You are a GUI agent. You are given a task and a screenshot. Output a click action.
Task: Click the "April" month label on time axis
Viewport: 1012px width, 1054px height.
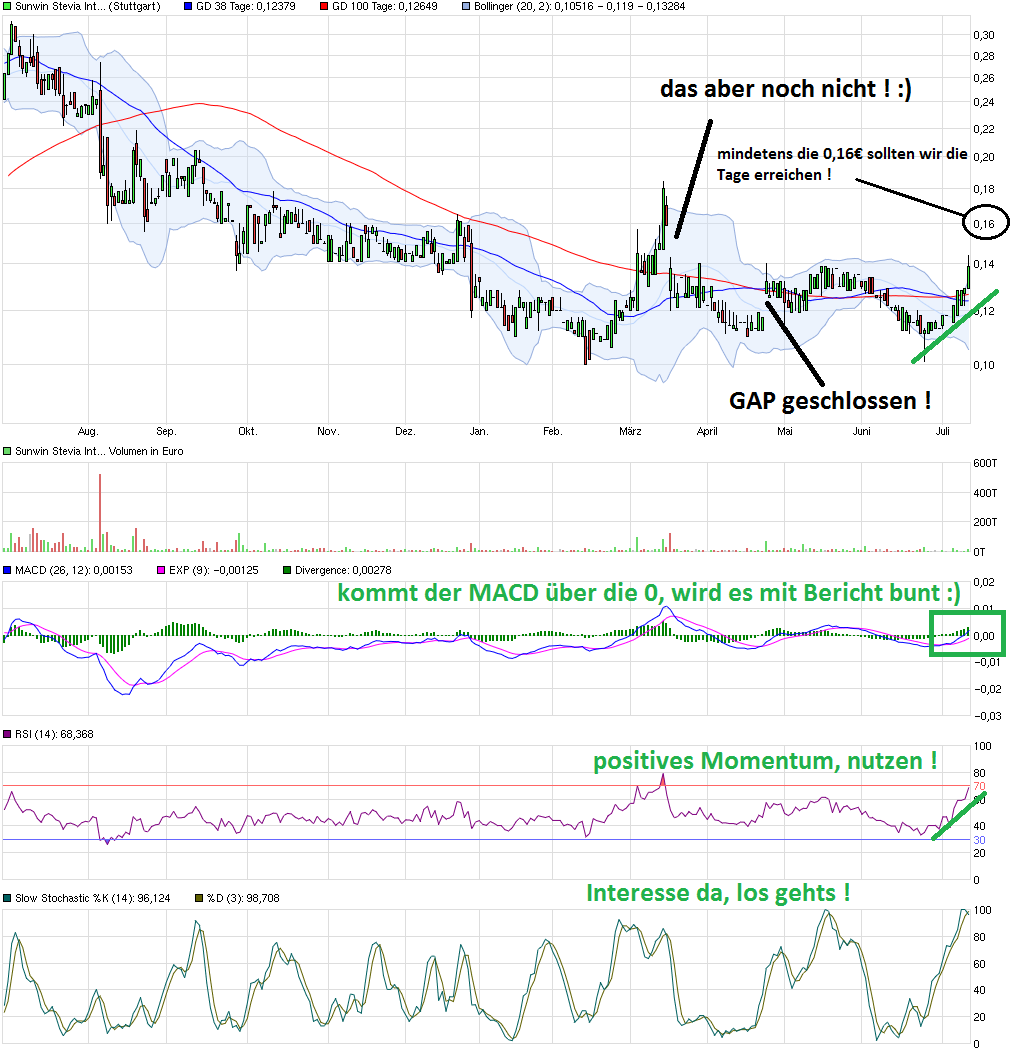click(707, 432)
